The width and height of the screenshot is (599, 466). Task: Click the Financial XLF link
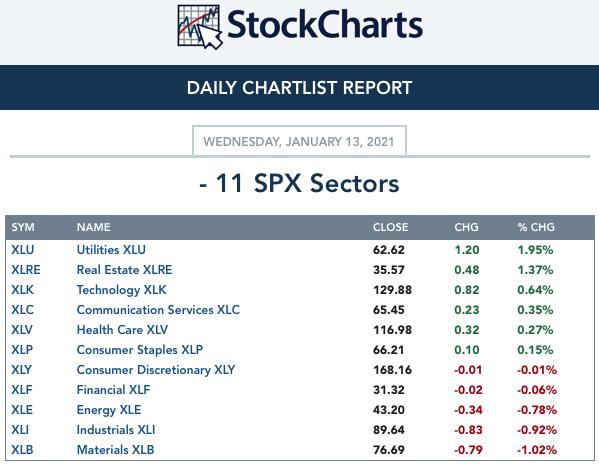tap(113, 390)
